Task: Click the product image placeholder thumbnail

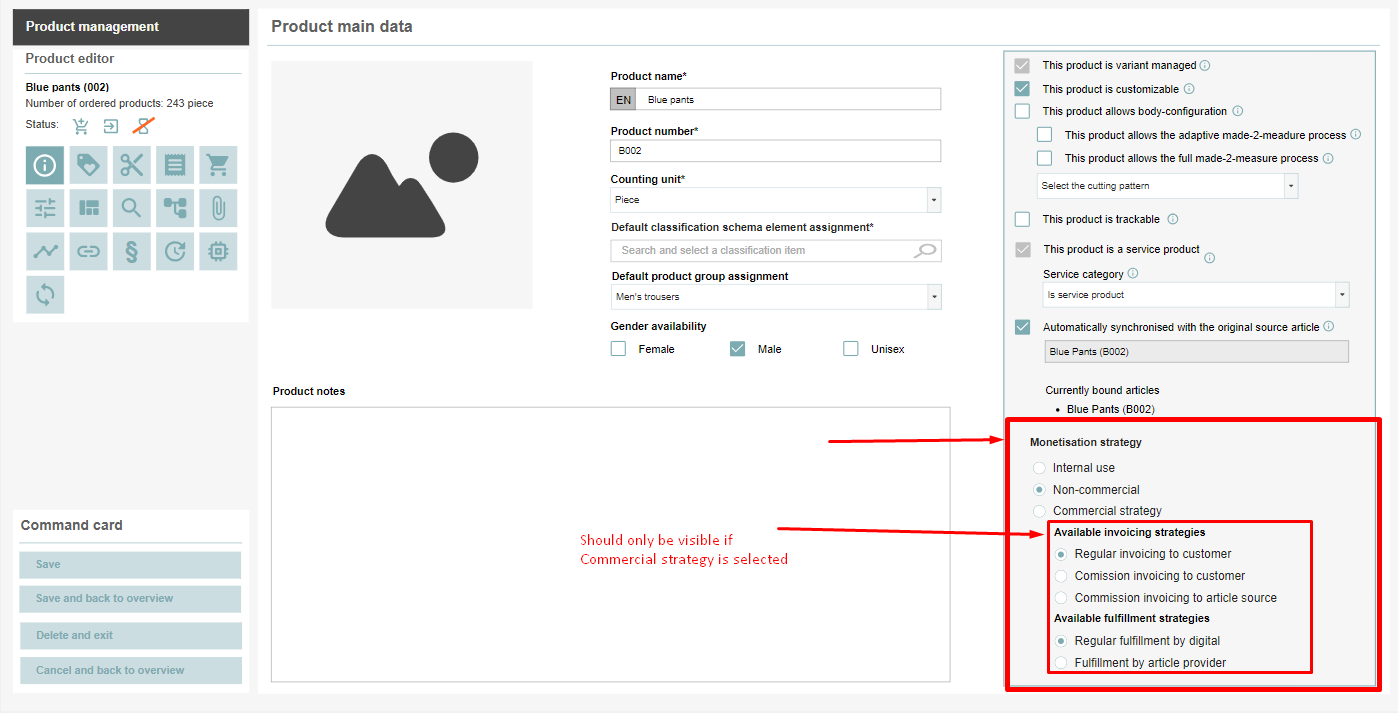Action: (x=401, y=185)
